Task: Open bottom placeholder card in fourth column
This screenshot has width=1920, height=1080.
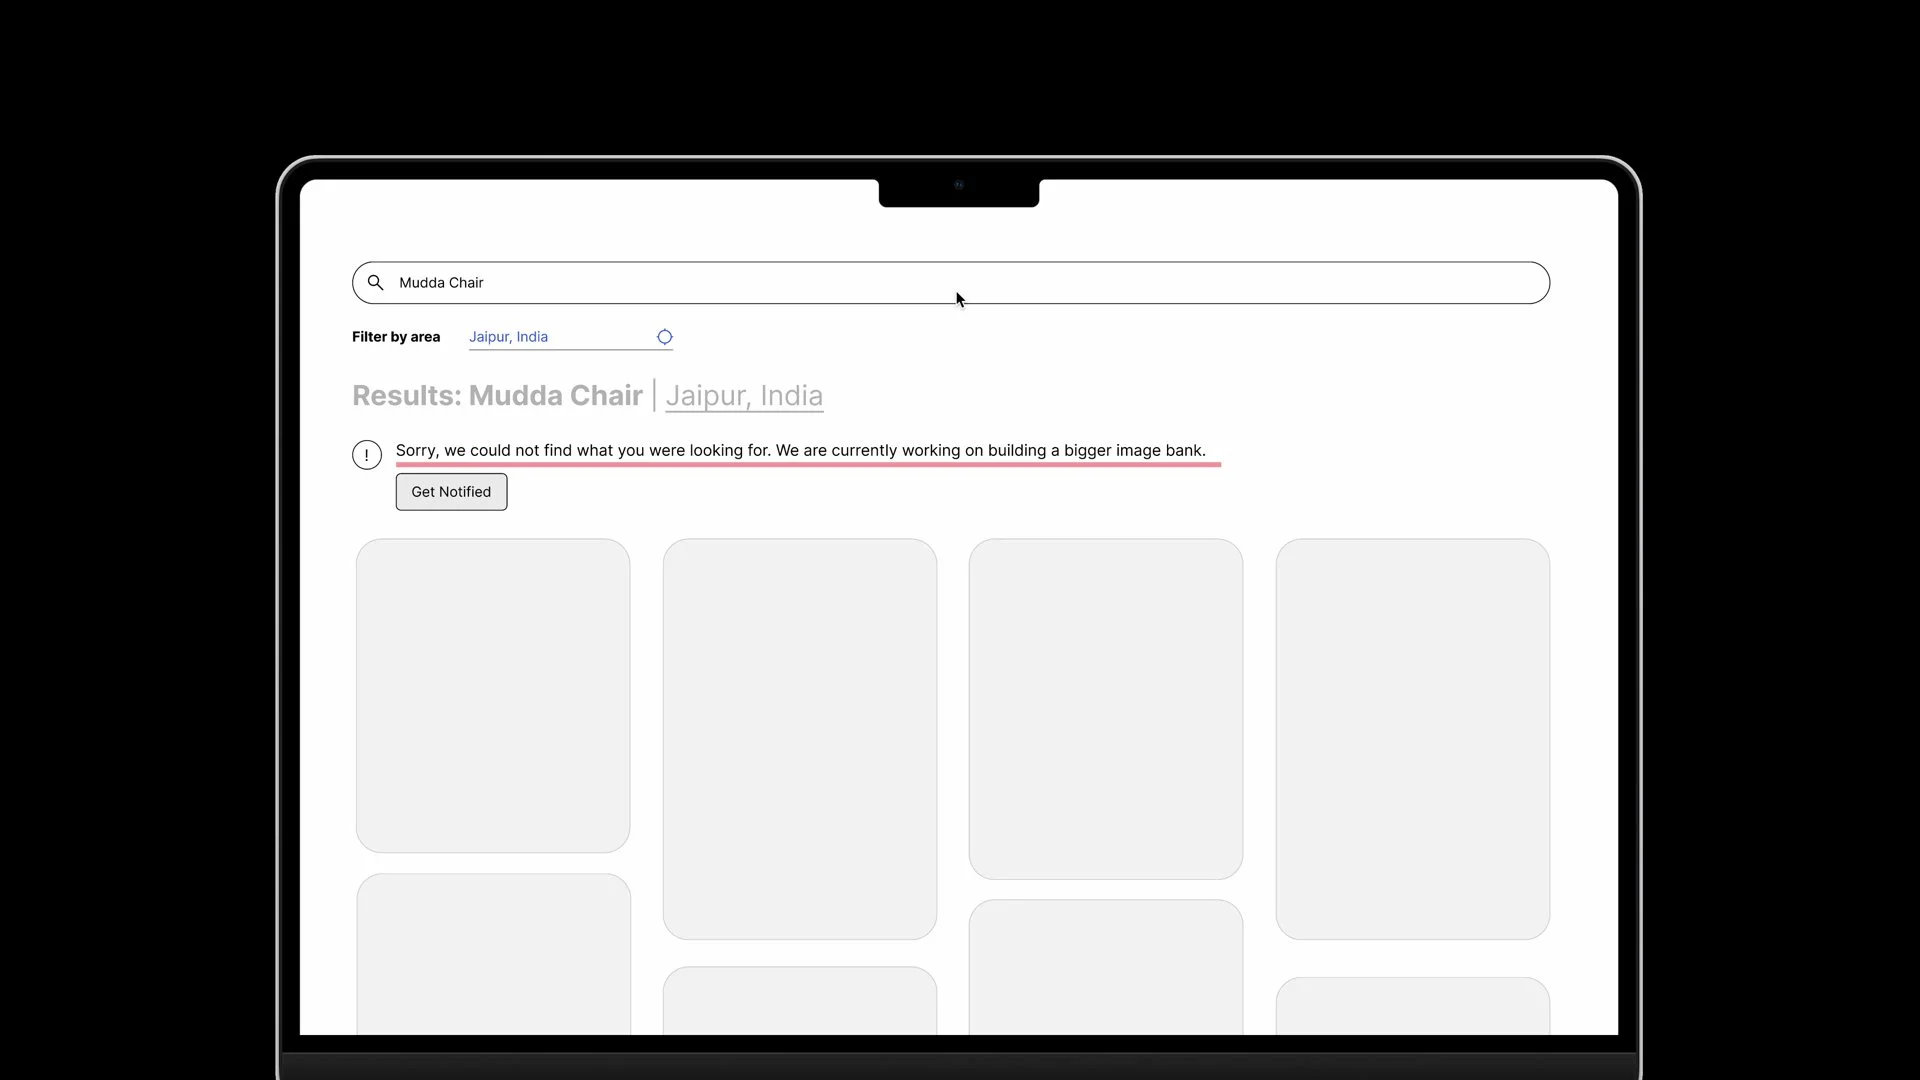Action: (1412, 1005)
